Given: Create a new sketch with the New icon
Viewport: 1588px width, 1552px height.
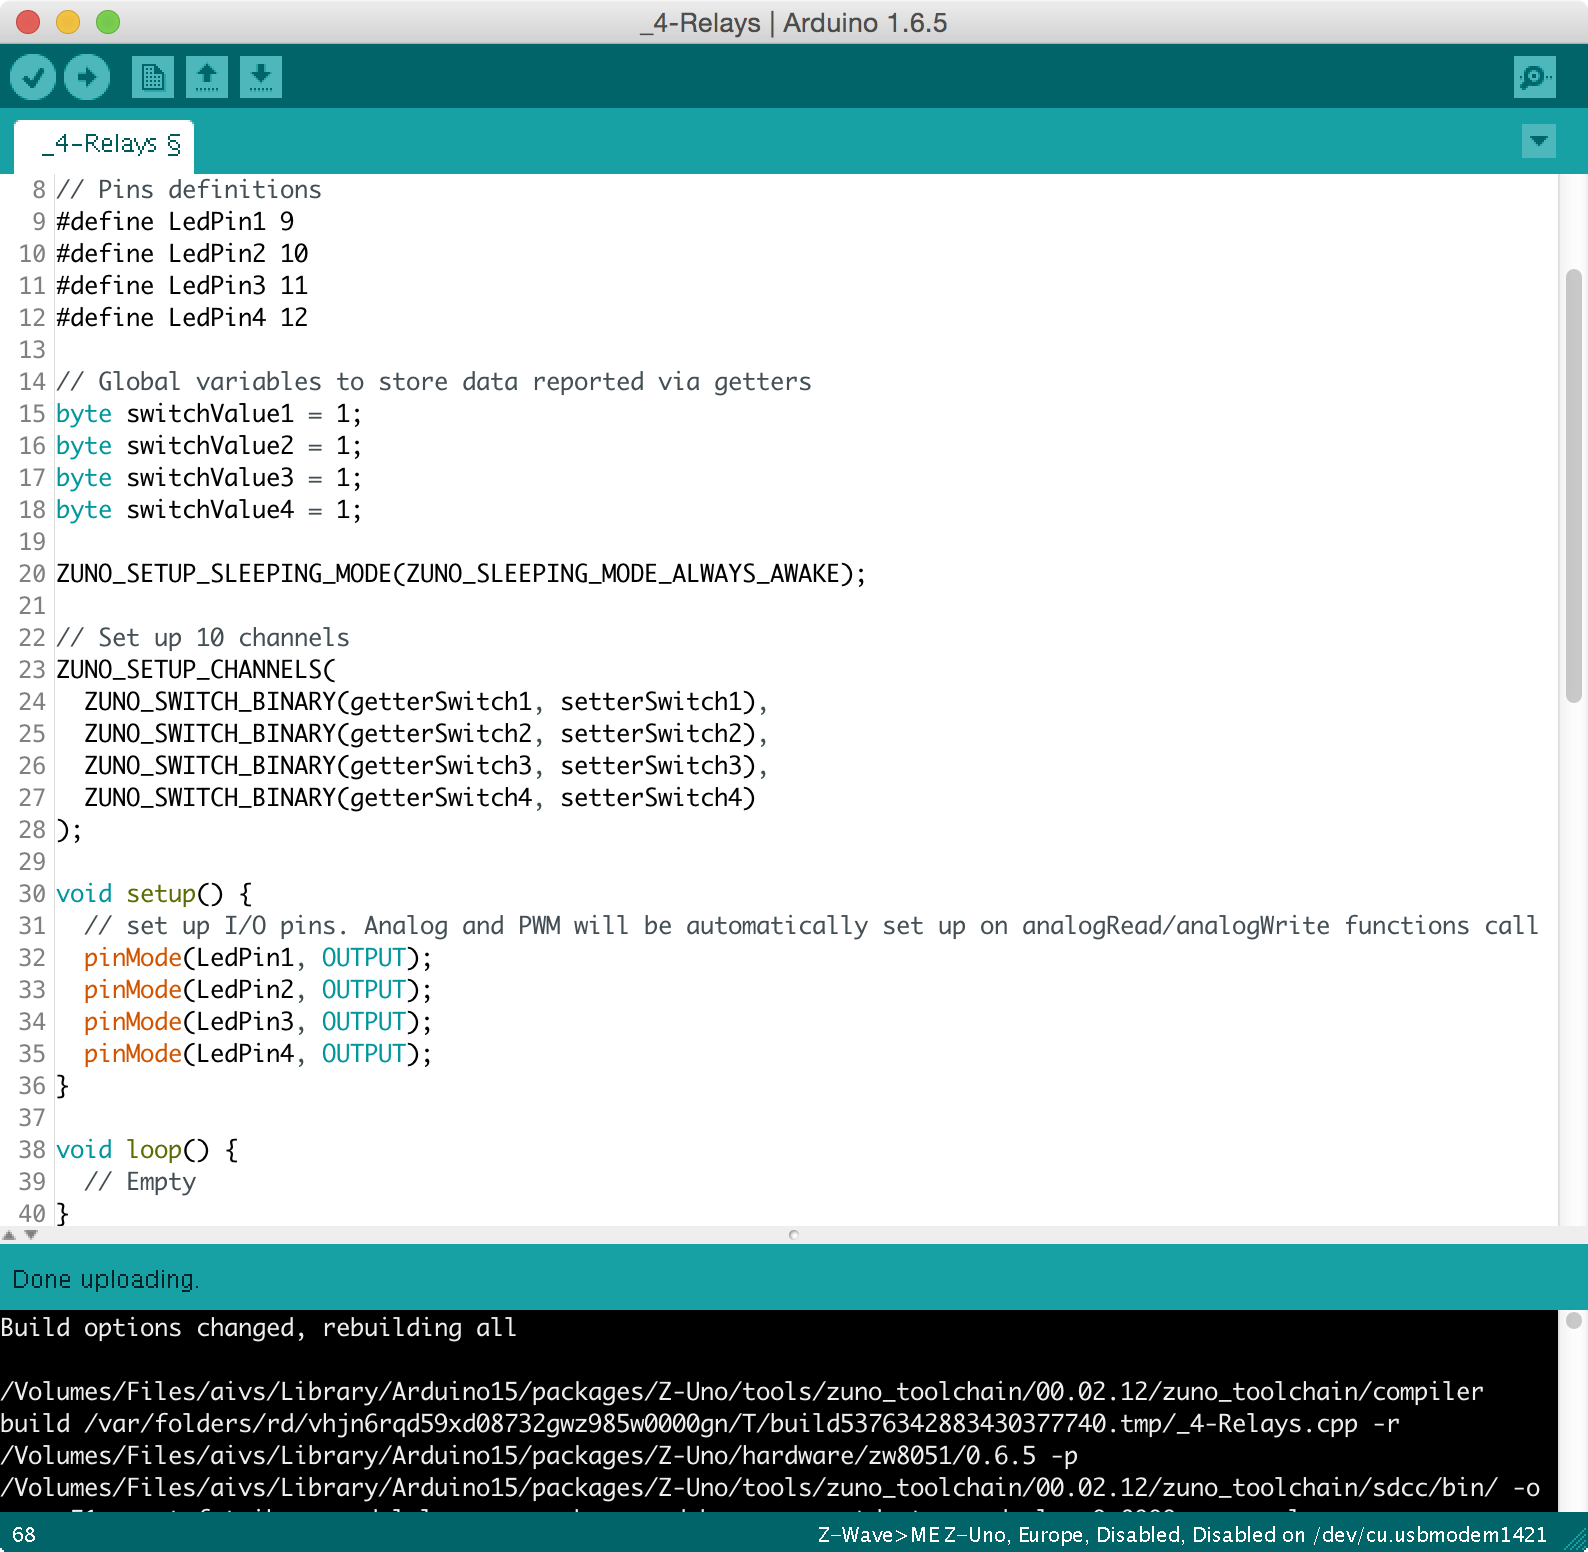Looking at the screenshot, I should point(153,77).
